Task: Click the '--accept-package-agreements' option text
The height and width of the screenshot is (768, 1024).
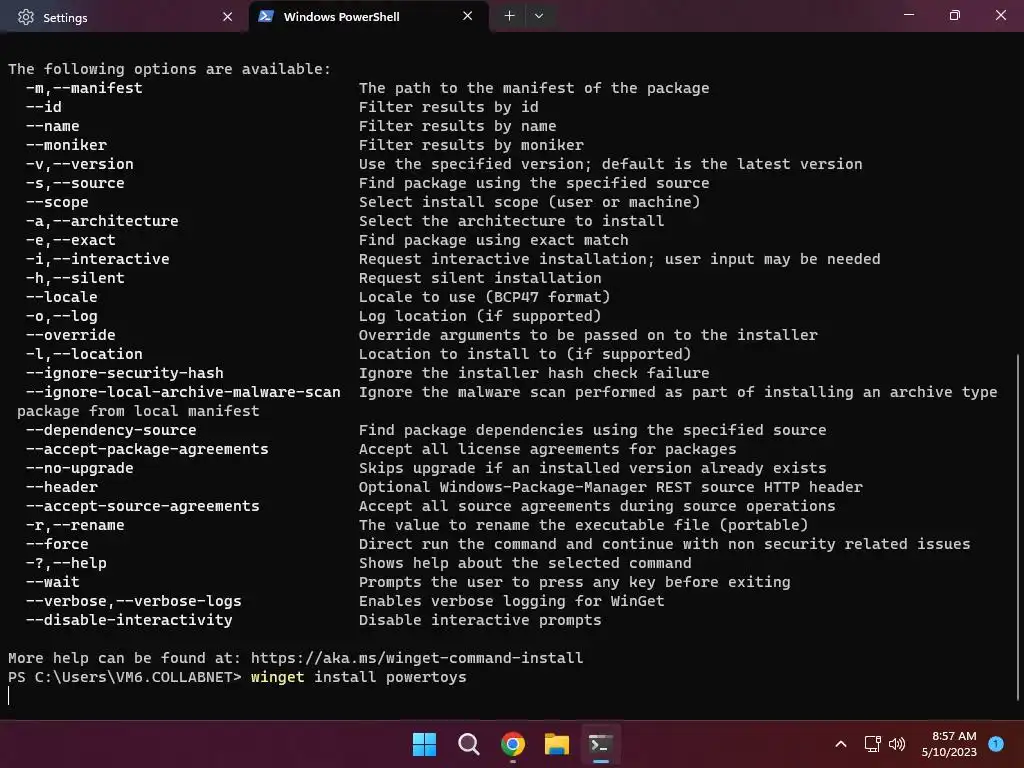Action: click(147, 449)
